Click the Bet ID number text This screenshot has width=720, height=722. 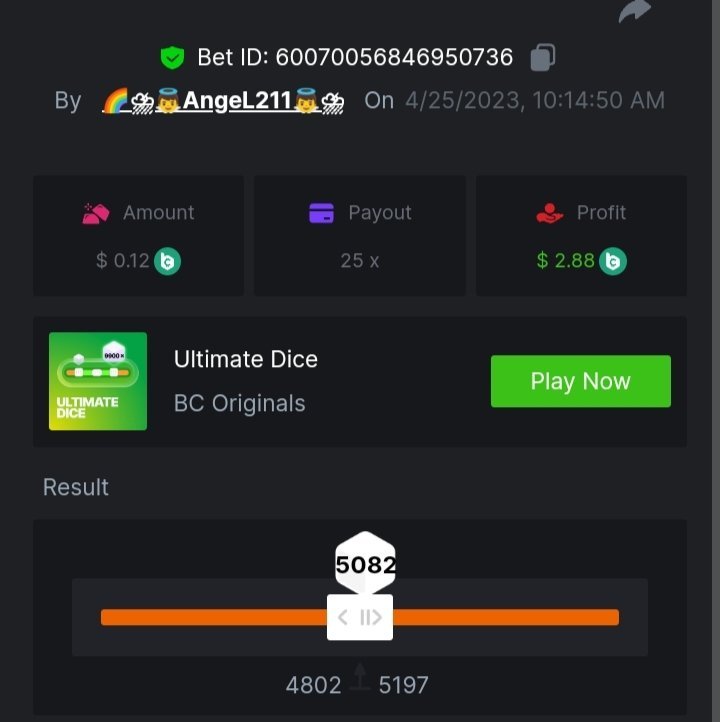click(x=394, y=58)
